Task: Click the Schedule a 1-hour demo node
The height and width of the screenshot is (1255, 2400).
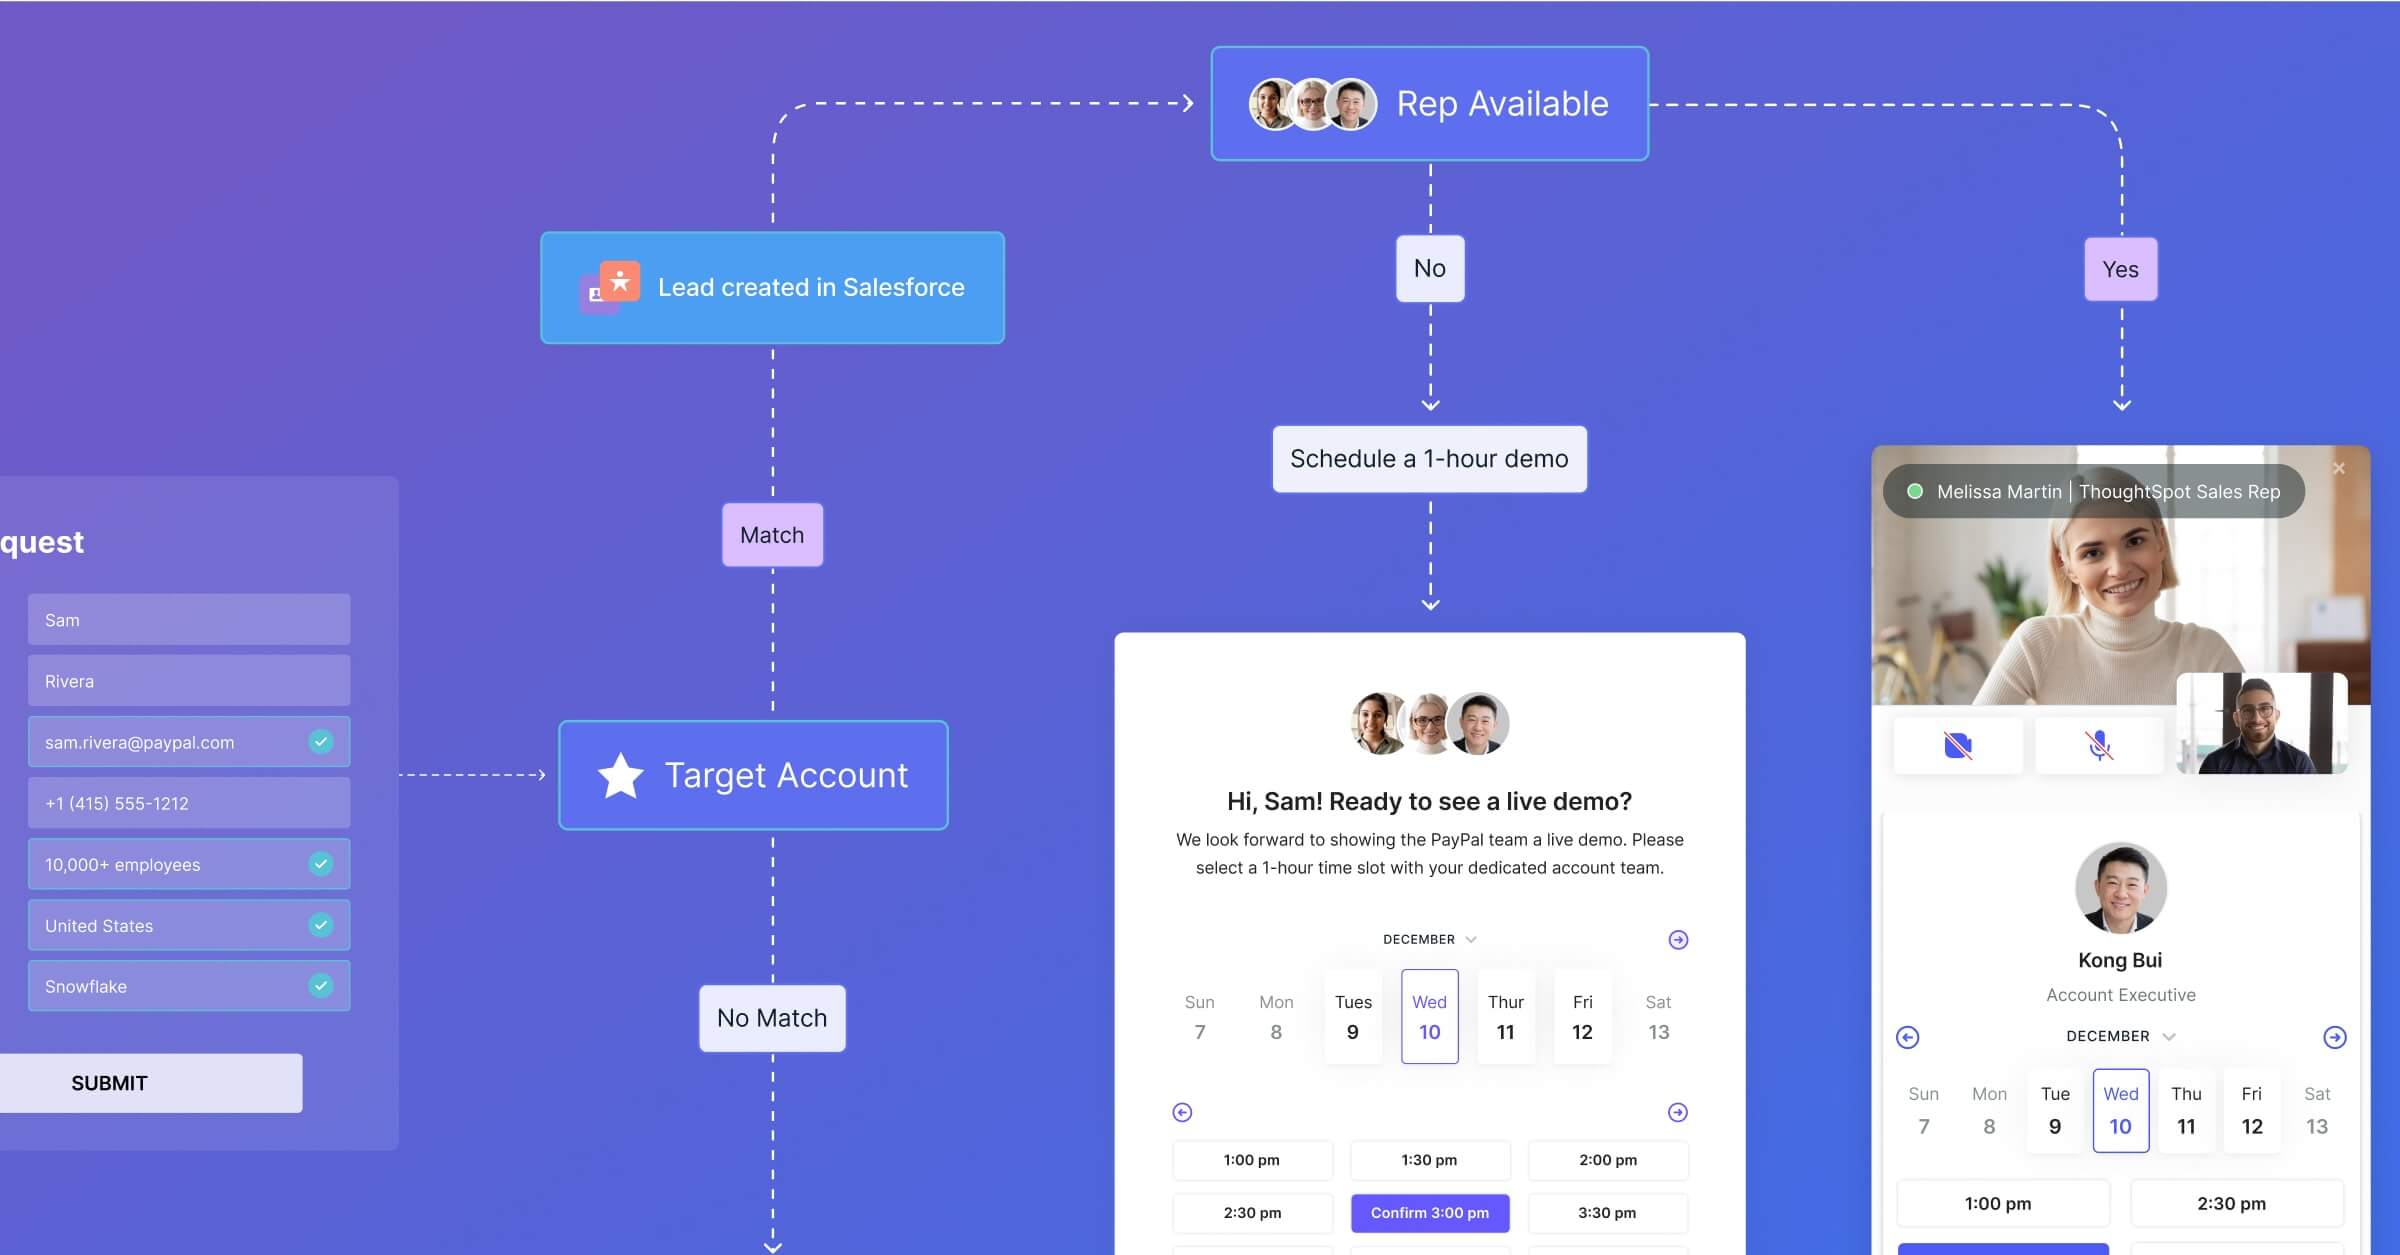Action: point(1427,457)
